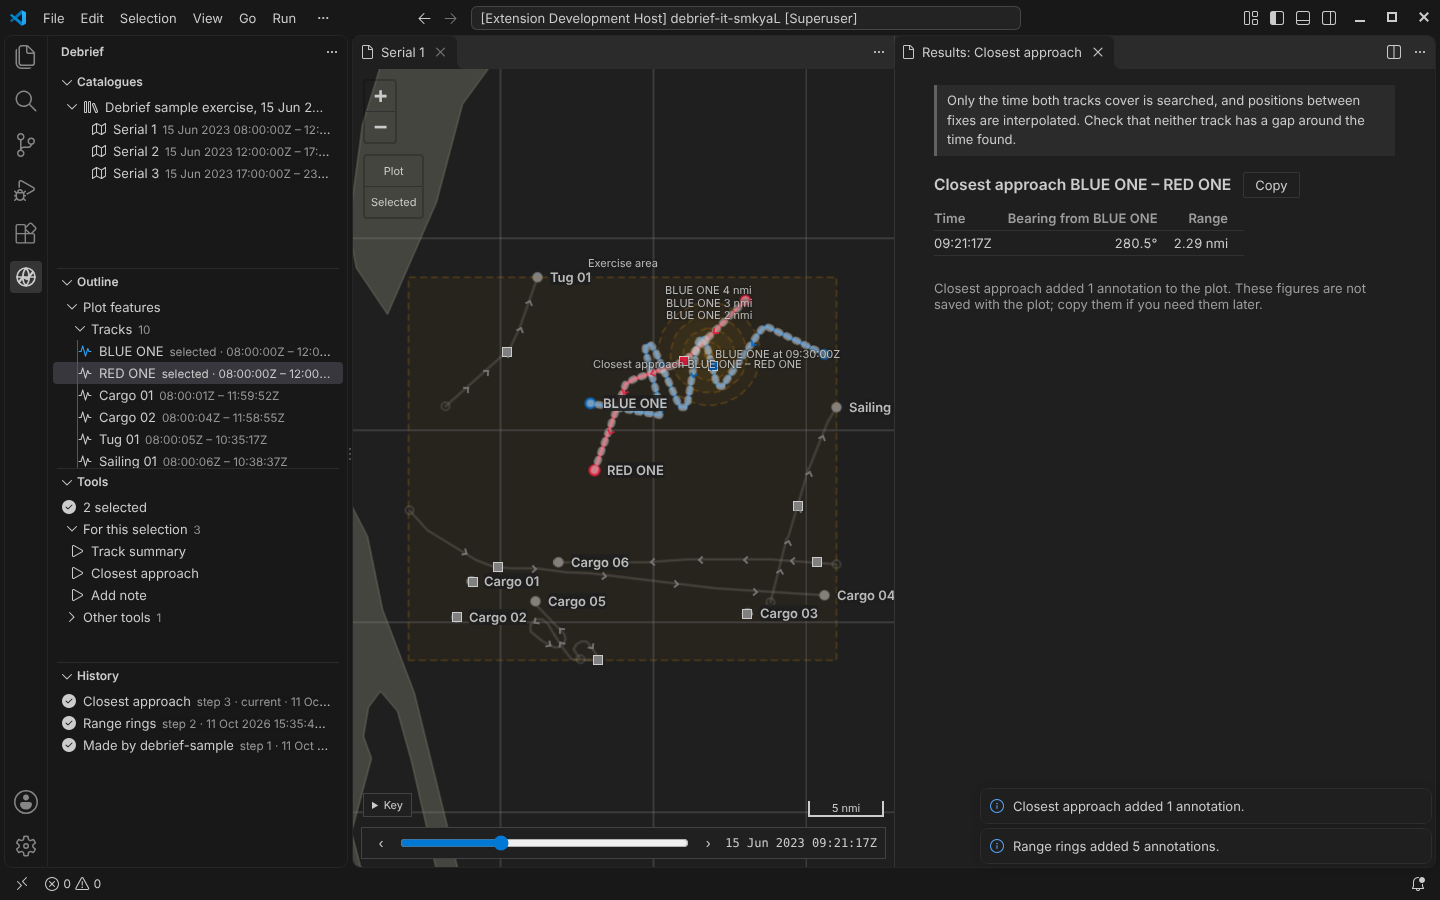Screen dimensions: 1440x900
Task: Click the Selected button on map
Action: [x=394, y=202]
